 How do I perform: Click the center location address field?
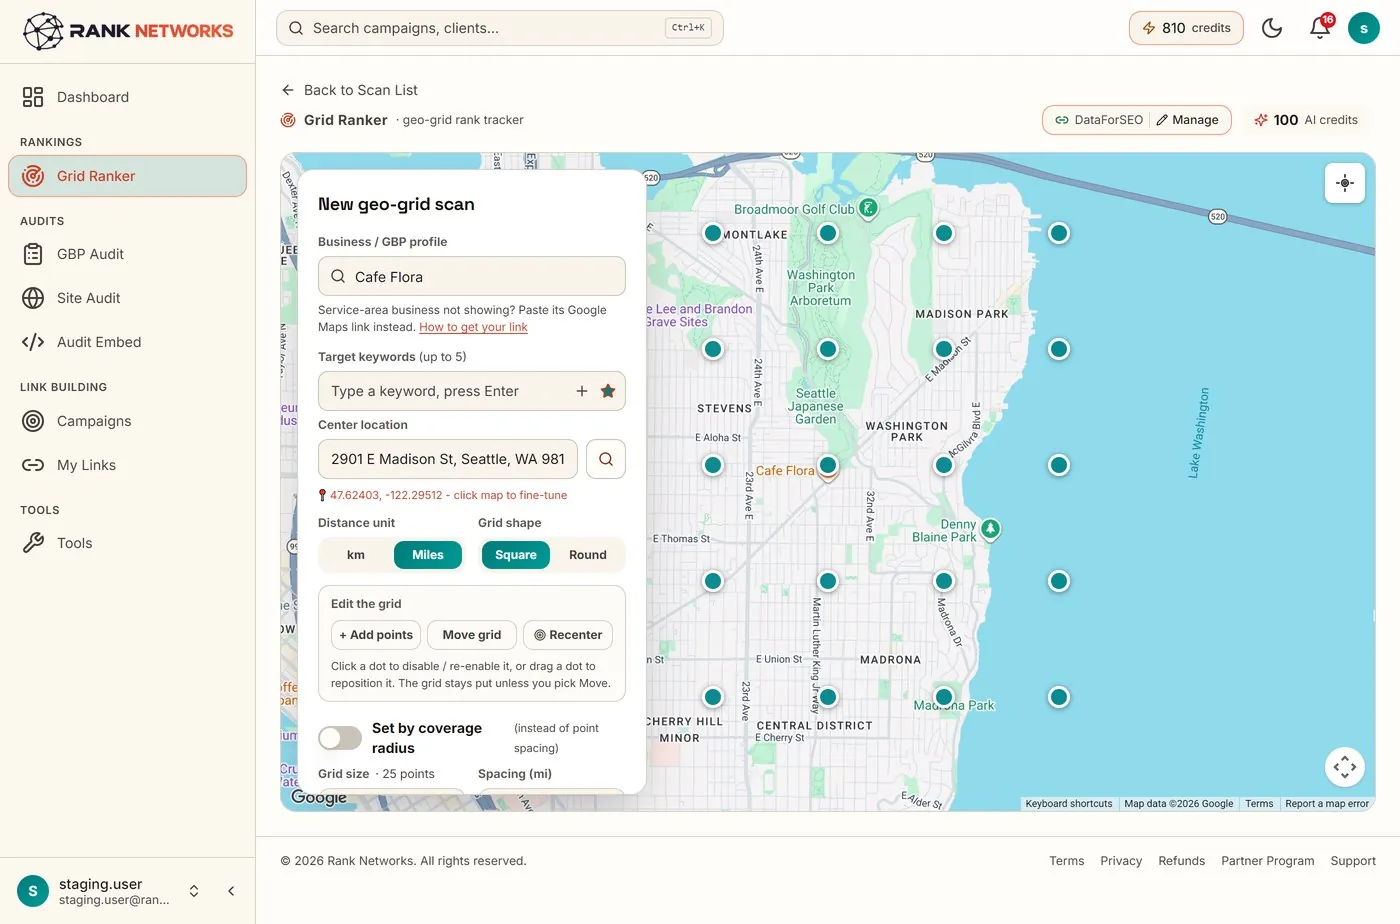point(448,459)
